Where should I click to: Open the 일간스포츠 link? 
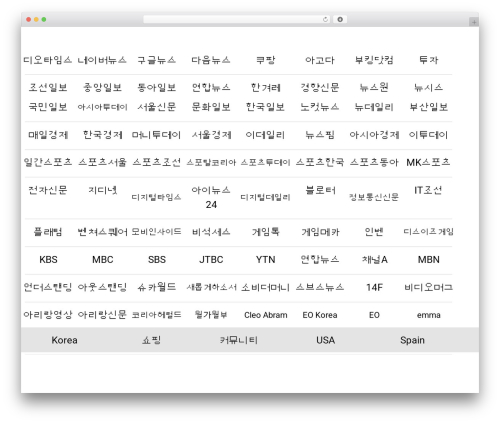point(48,162)
